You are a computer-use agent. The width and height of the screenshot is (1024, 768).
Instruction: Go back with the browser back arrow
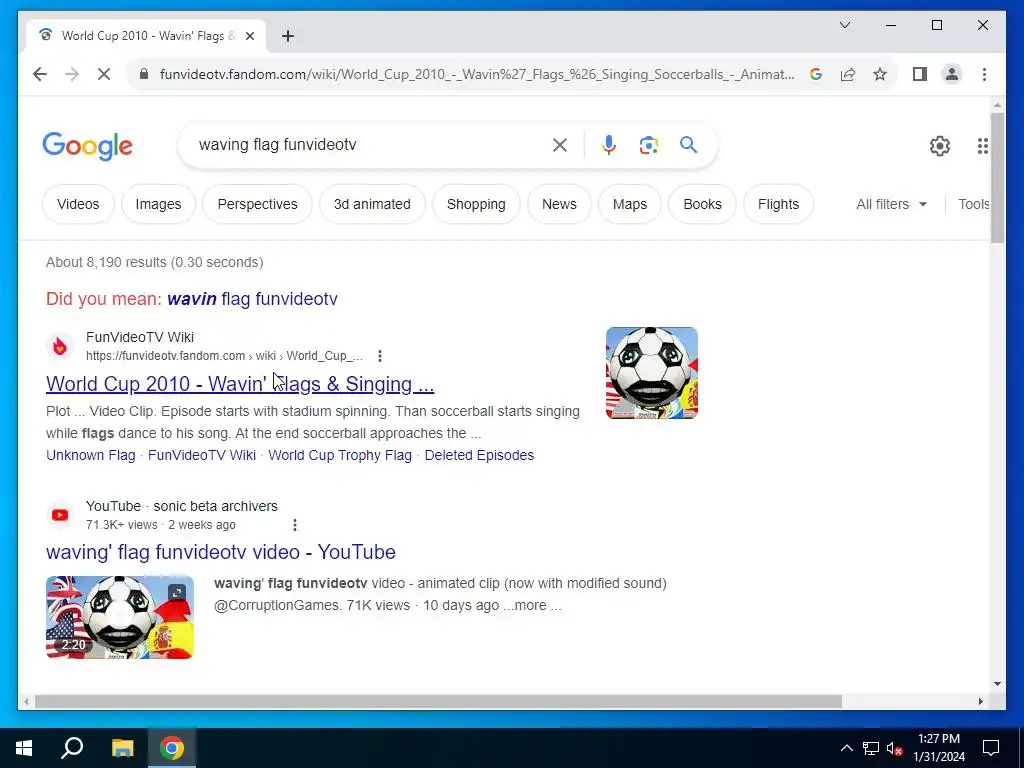pos(40,74)
